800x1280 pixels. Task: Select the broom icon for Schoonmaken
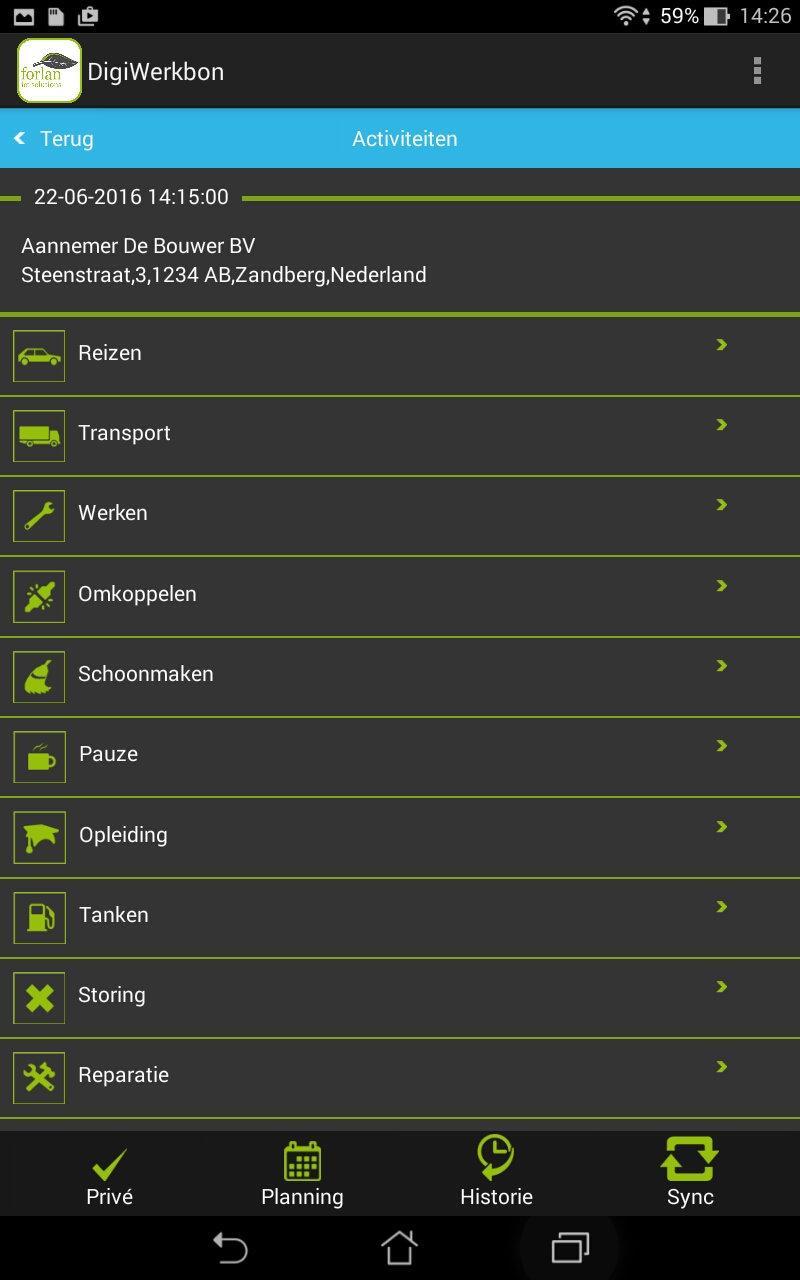point(39,677)
